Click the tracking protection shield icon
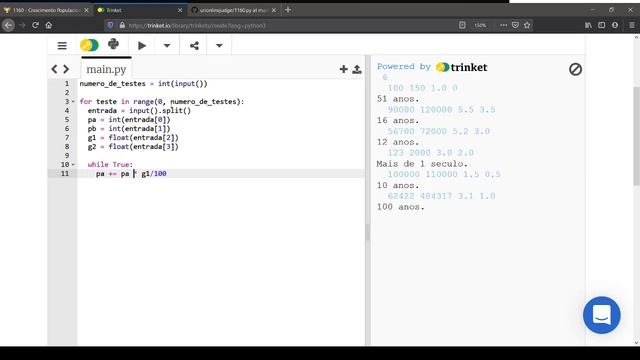 [x=110, y=25]
